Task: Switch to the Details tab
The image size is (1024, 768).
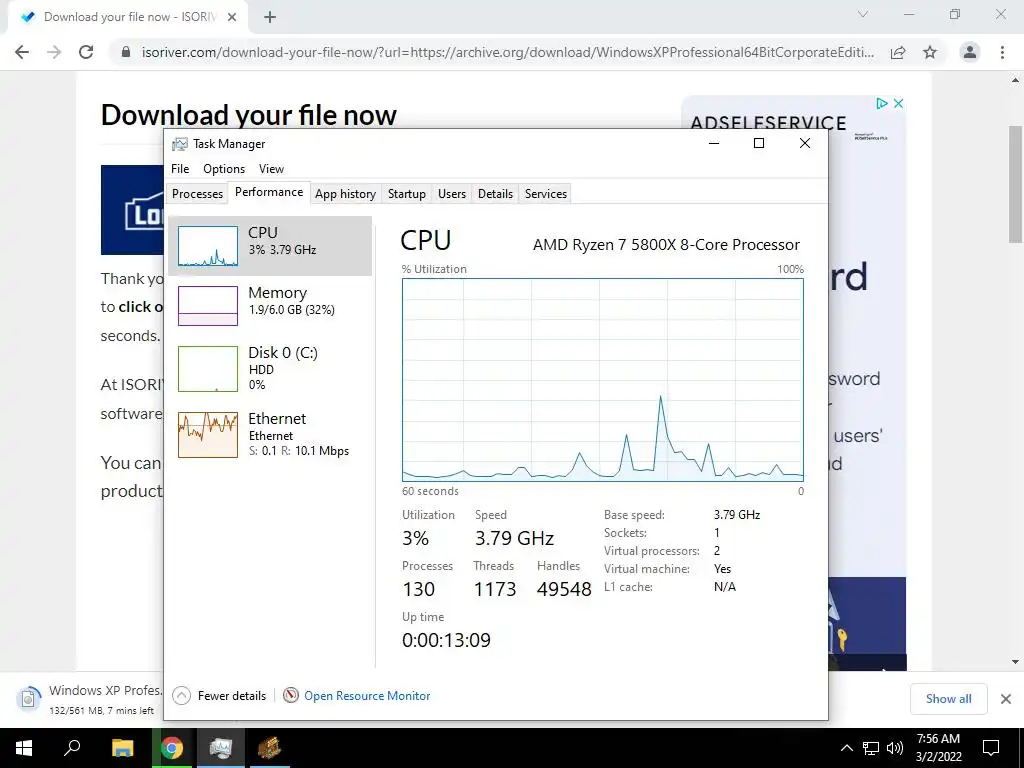Action: tap(495, 194)
